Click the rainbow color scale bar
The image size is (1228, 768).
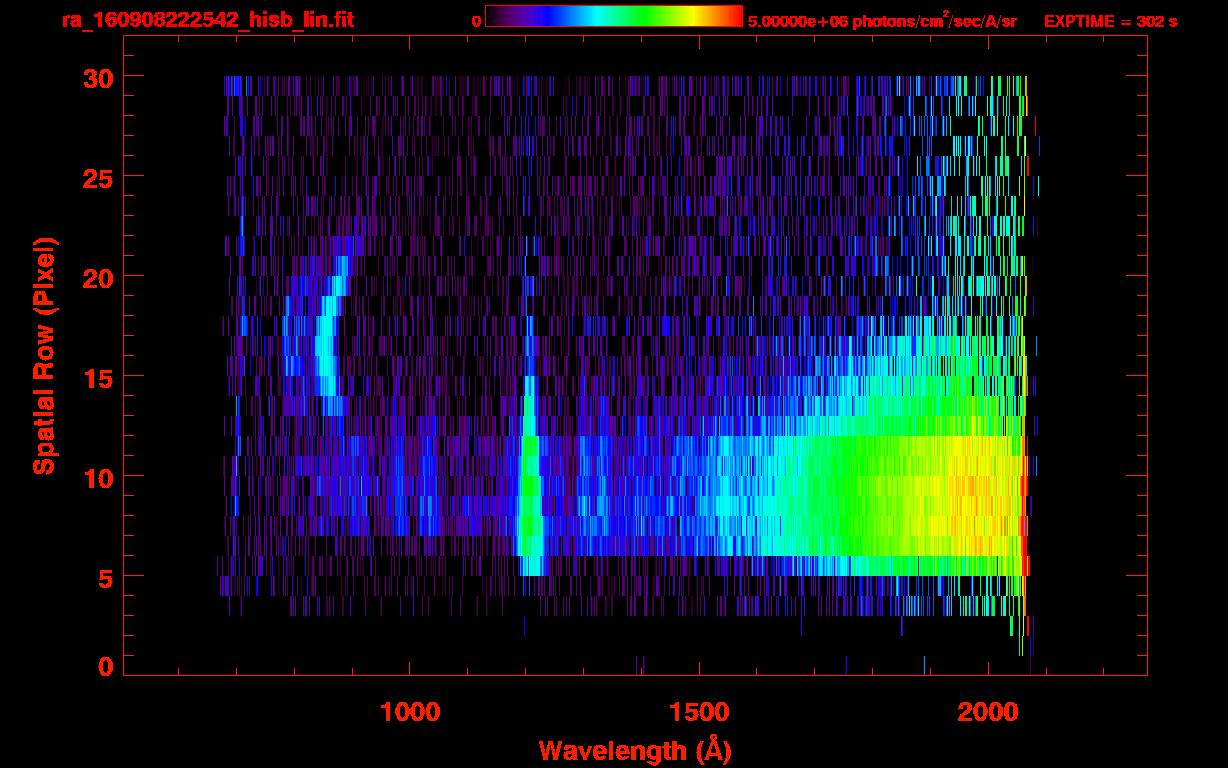(614, 16)
